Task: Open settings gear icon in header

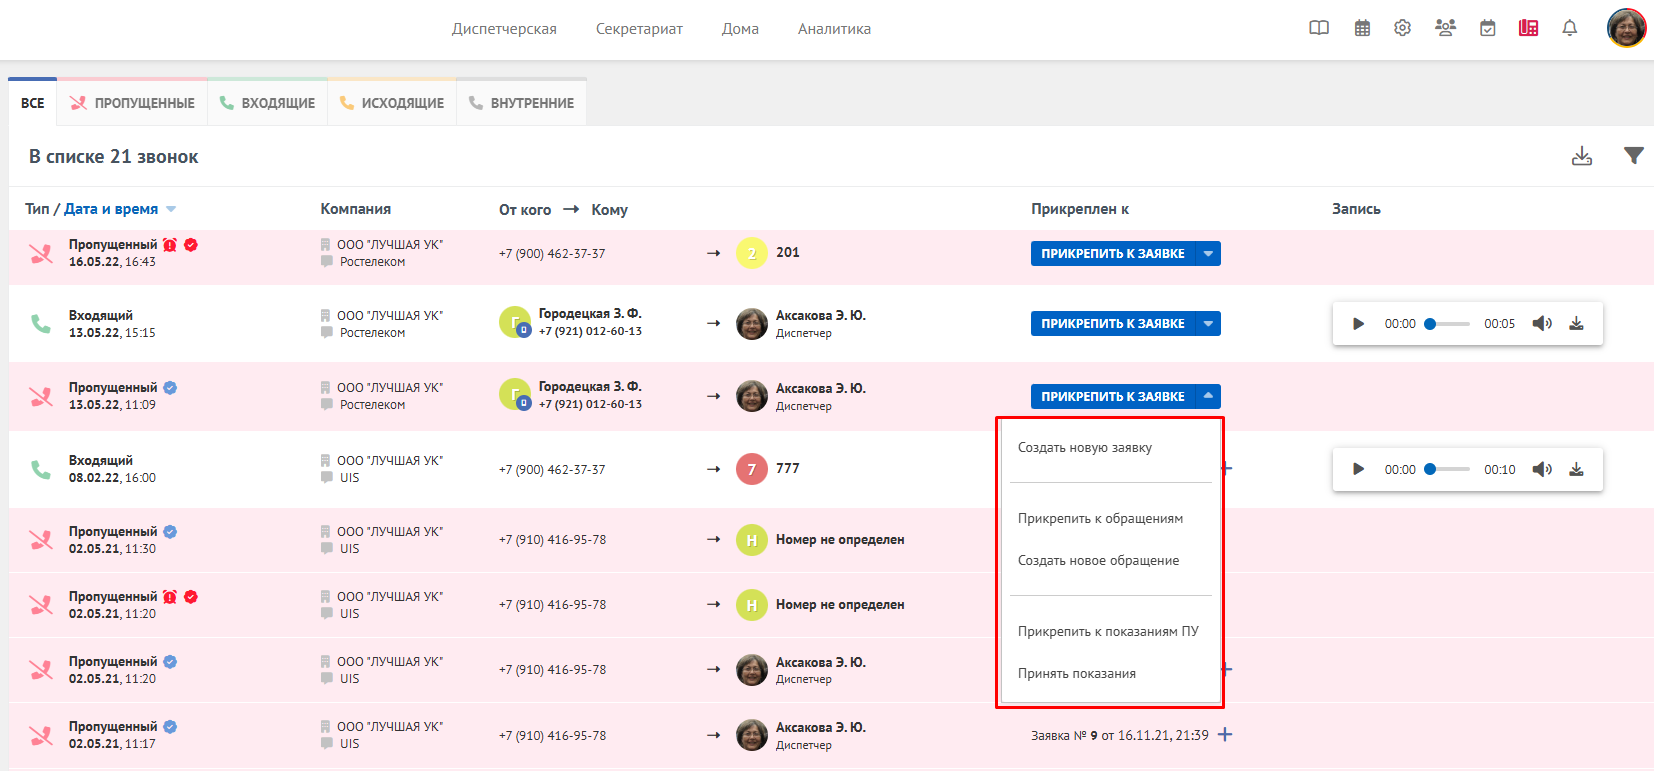Action: (1402, 28)
